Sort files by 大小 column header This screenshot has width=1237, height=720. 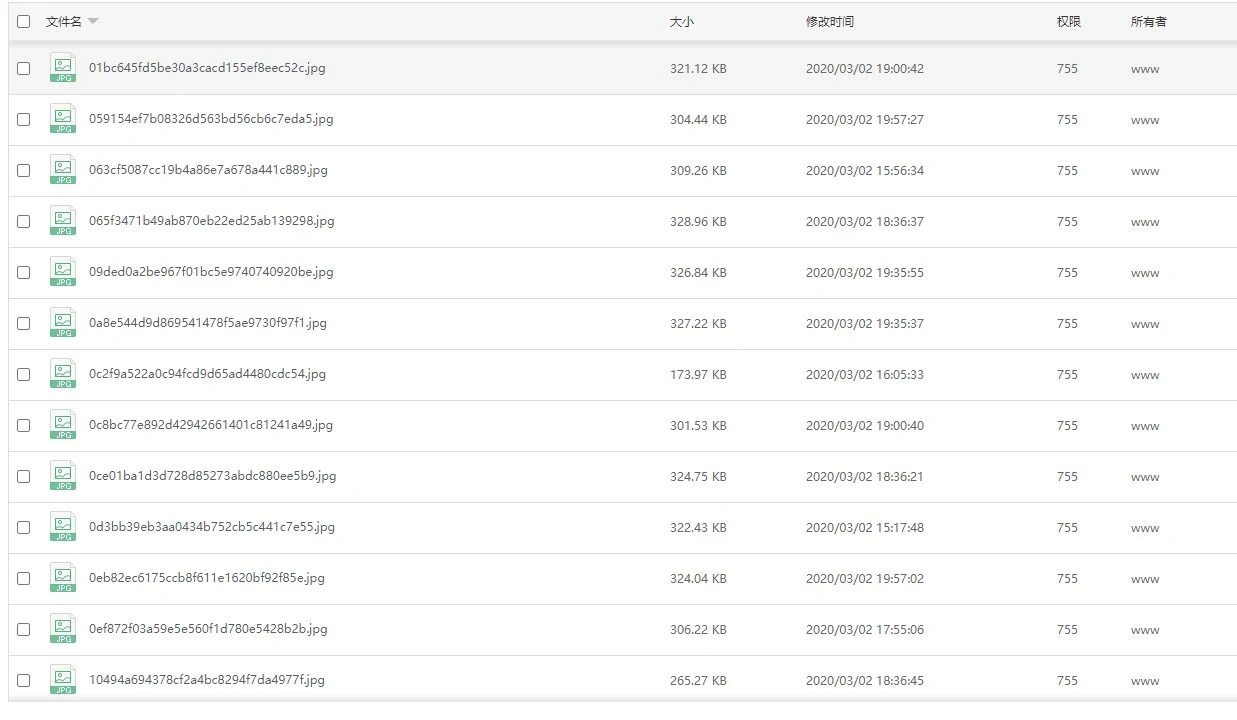(681, 21)
